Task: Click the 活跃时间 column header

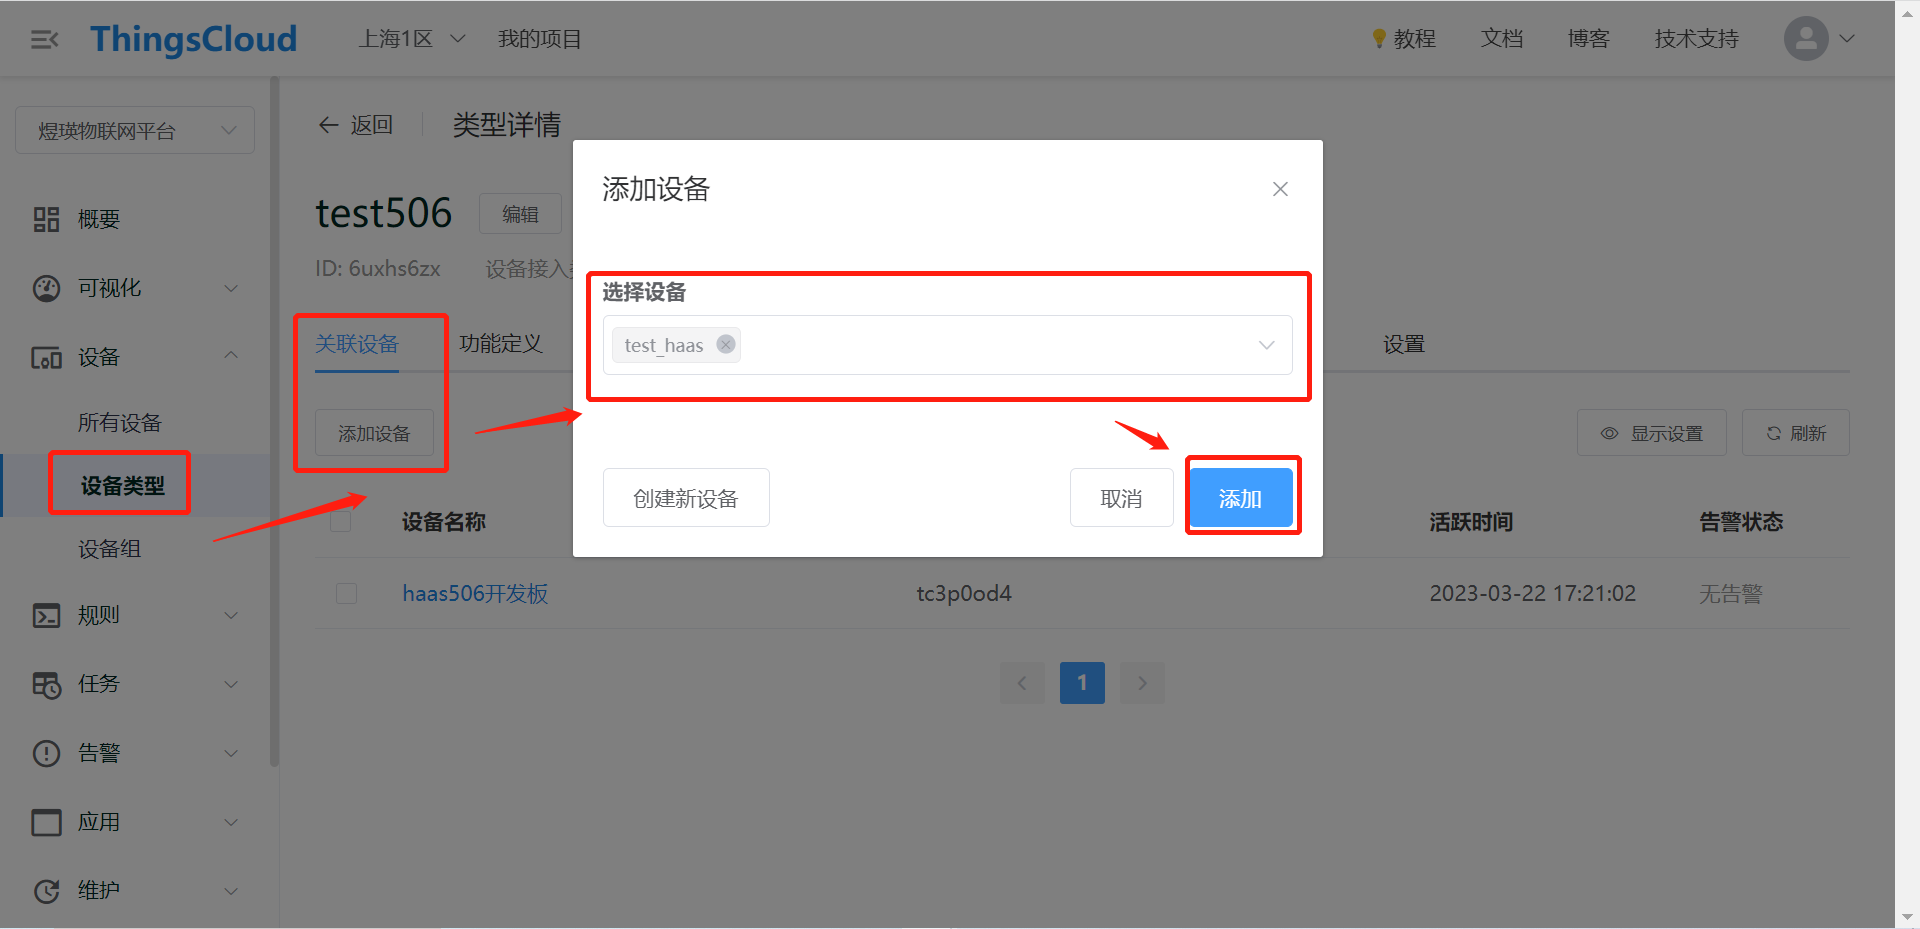Action: pyautogui.click(x=1471, y=522)
